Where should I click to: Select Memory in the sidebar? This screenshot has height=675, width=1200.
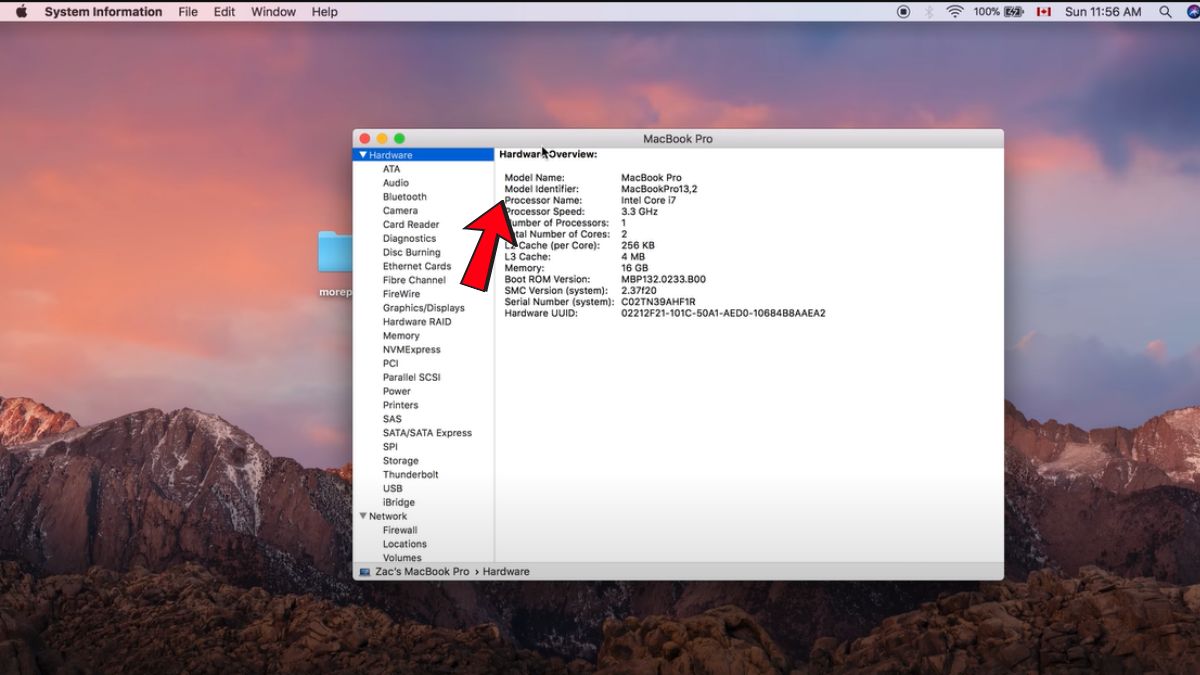[x=401, y=336]
